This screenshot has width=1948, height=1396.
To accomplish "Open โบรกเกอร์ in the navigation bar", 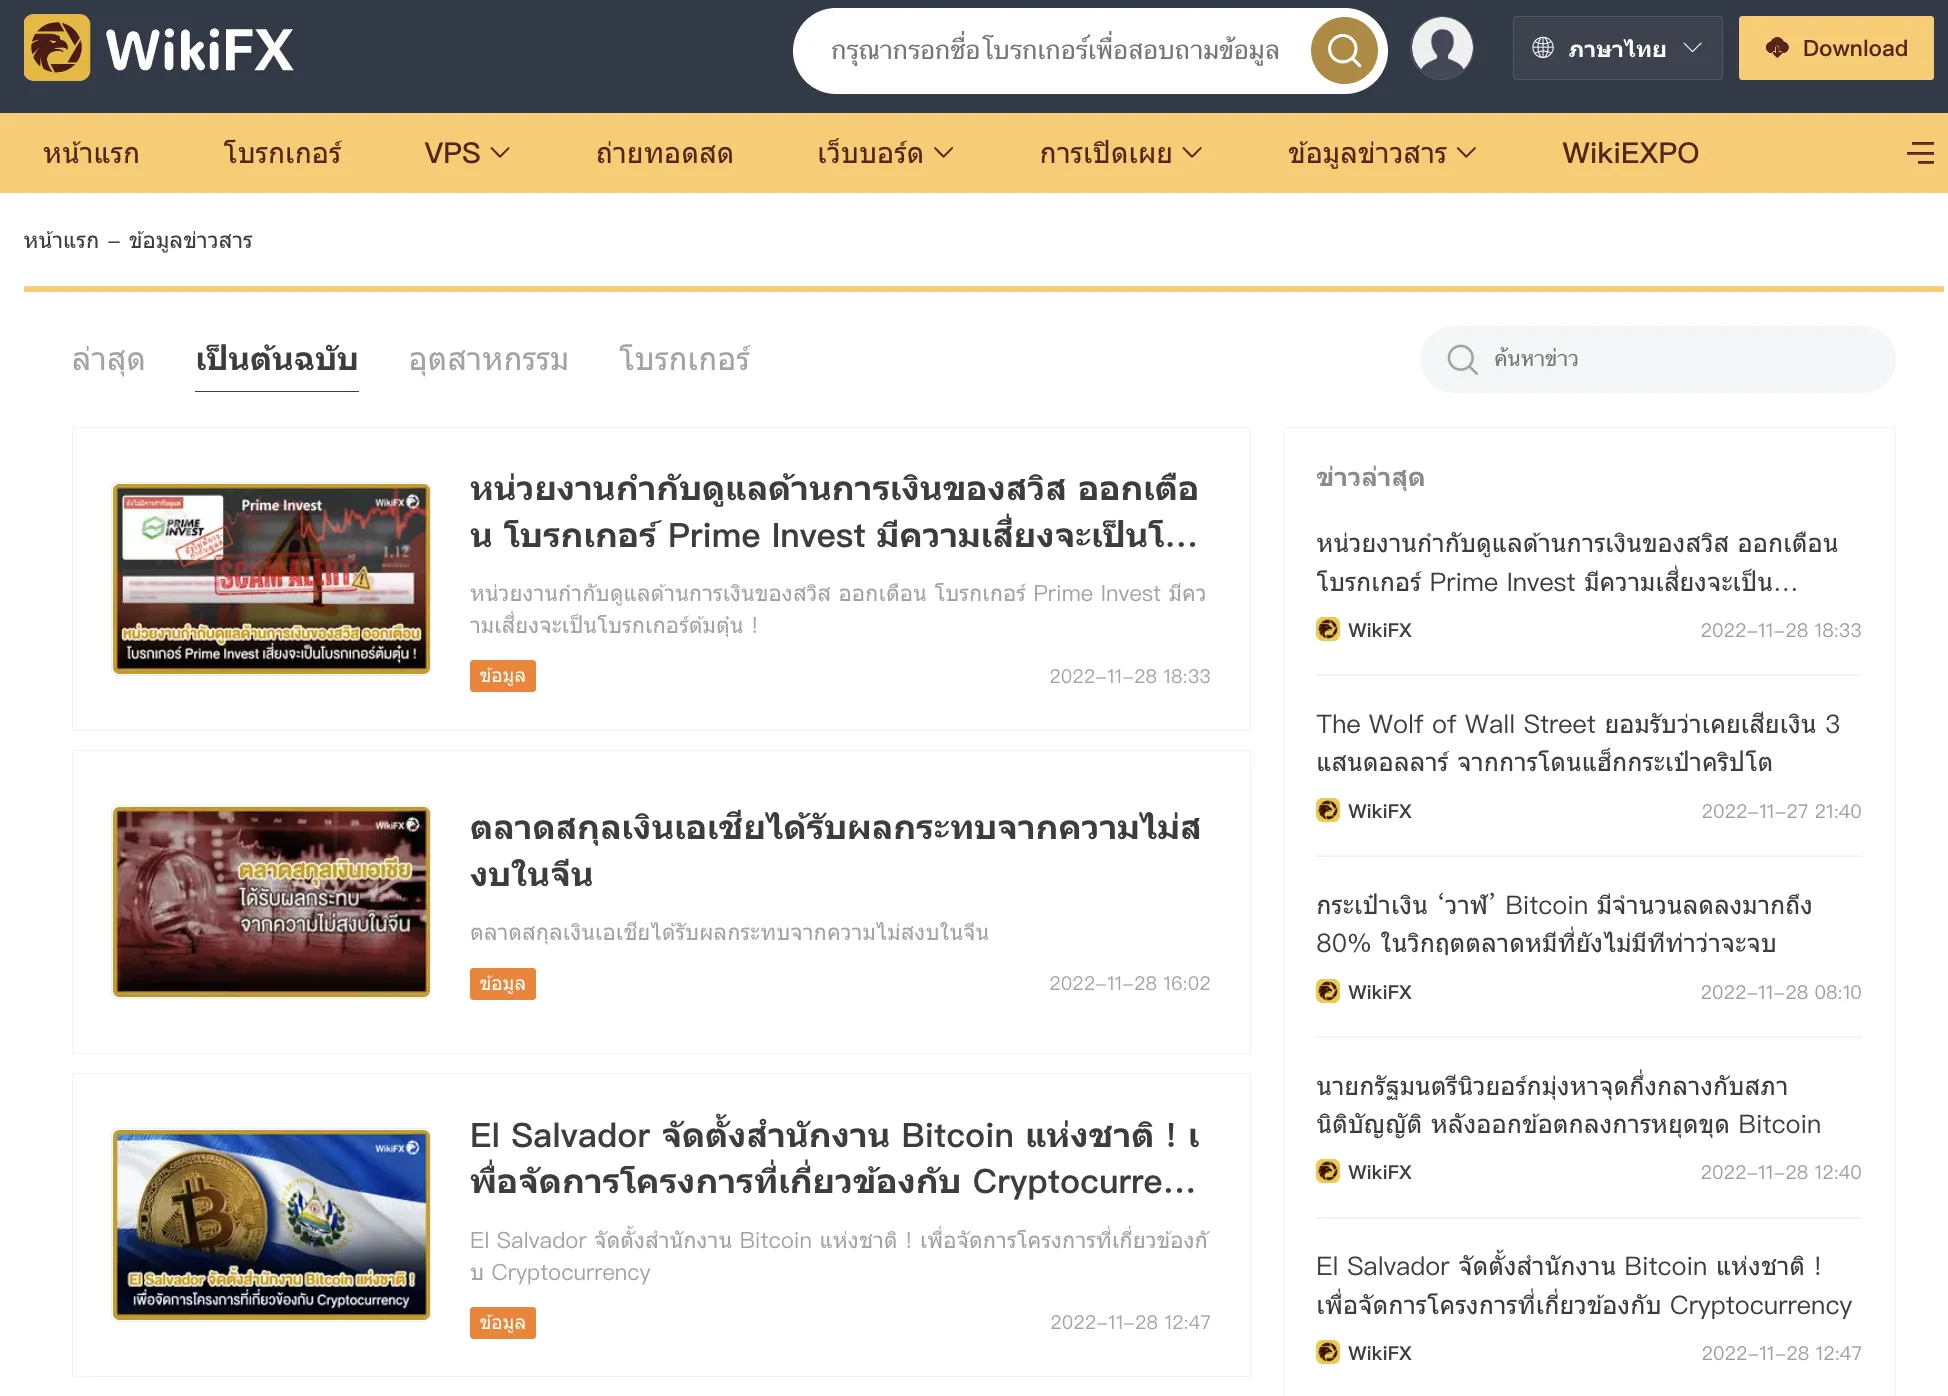I will [x=283, y=153].
